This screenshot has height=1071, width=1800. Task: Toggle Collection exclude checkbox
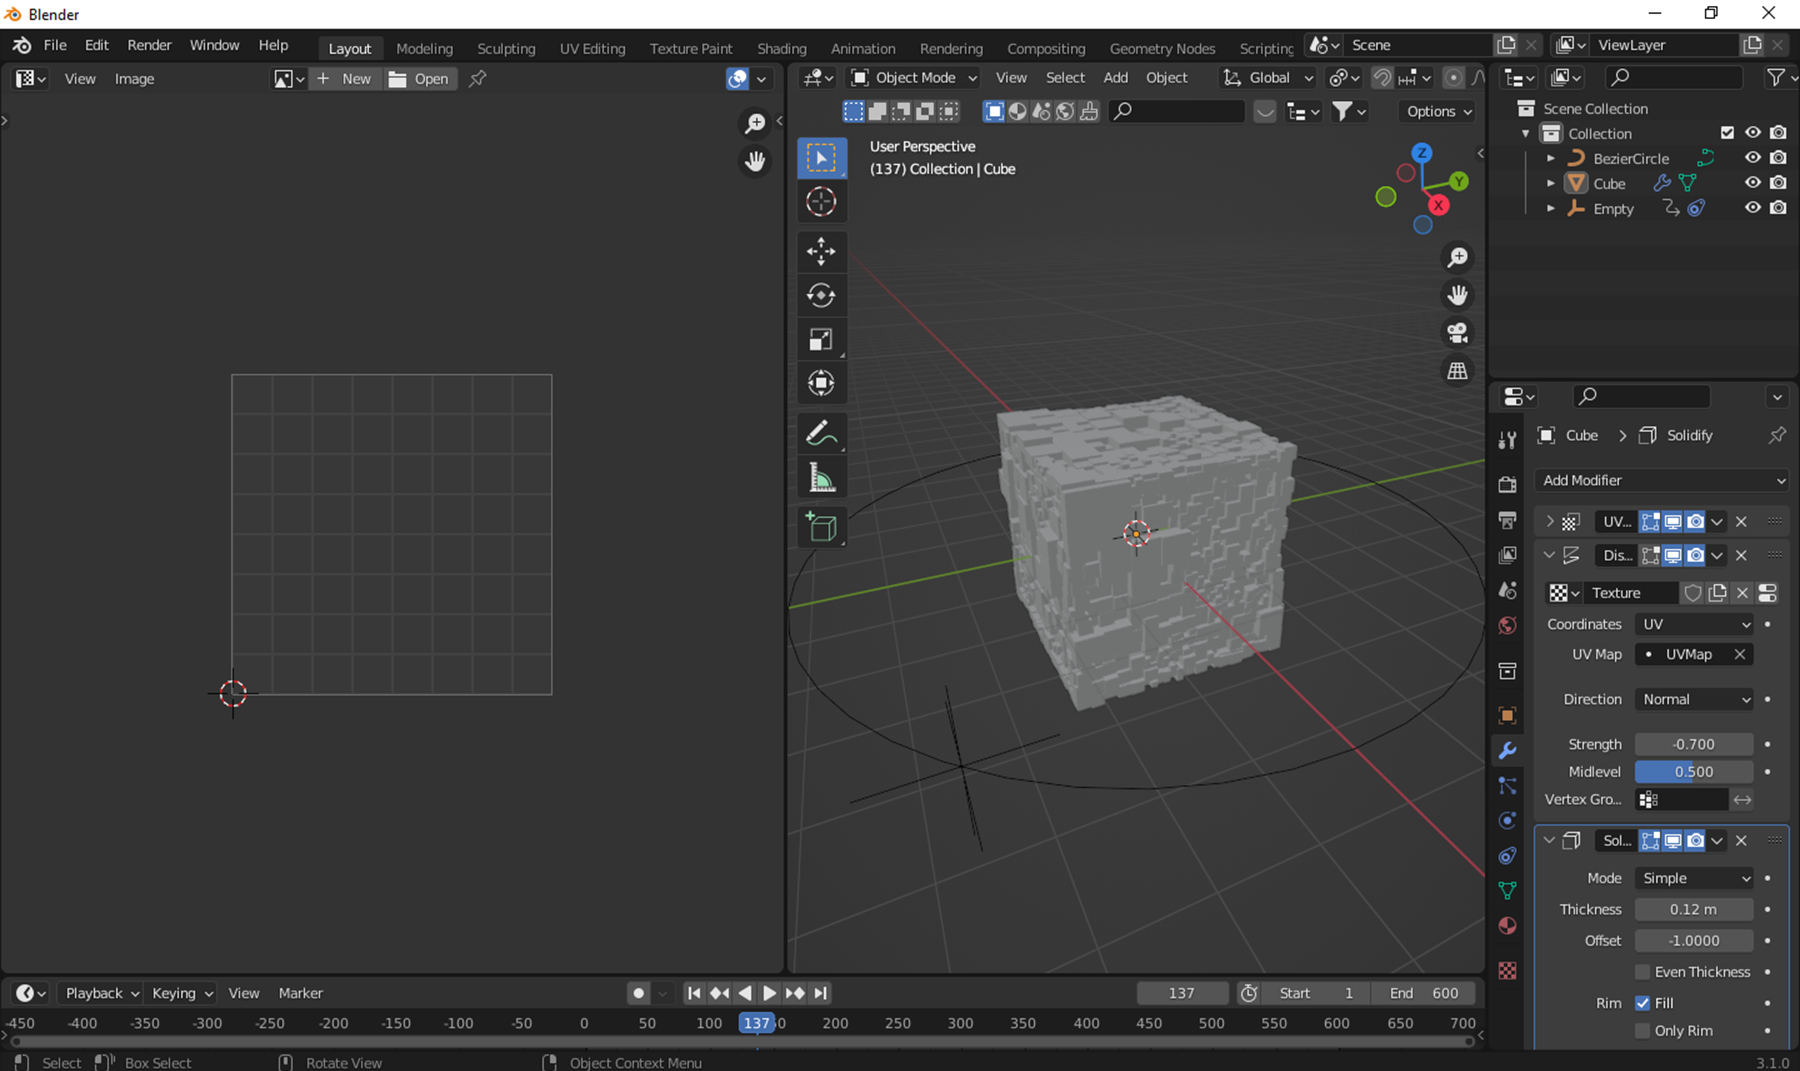pyautogui.click(x=1727, y=133)
